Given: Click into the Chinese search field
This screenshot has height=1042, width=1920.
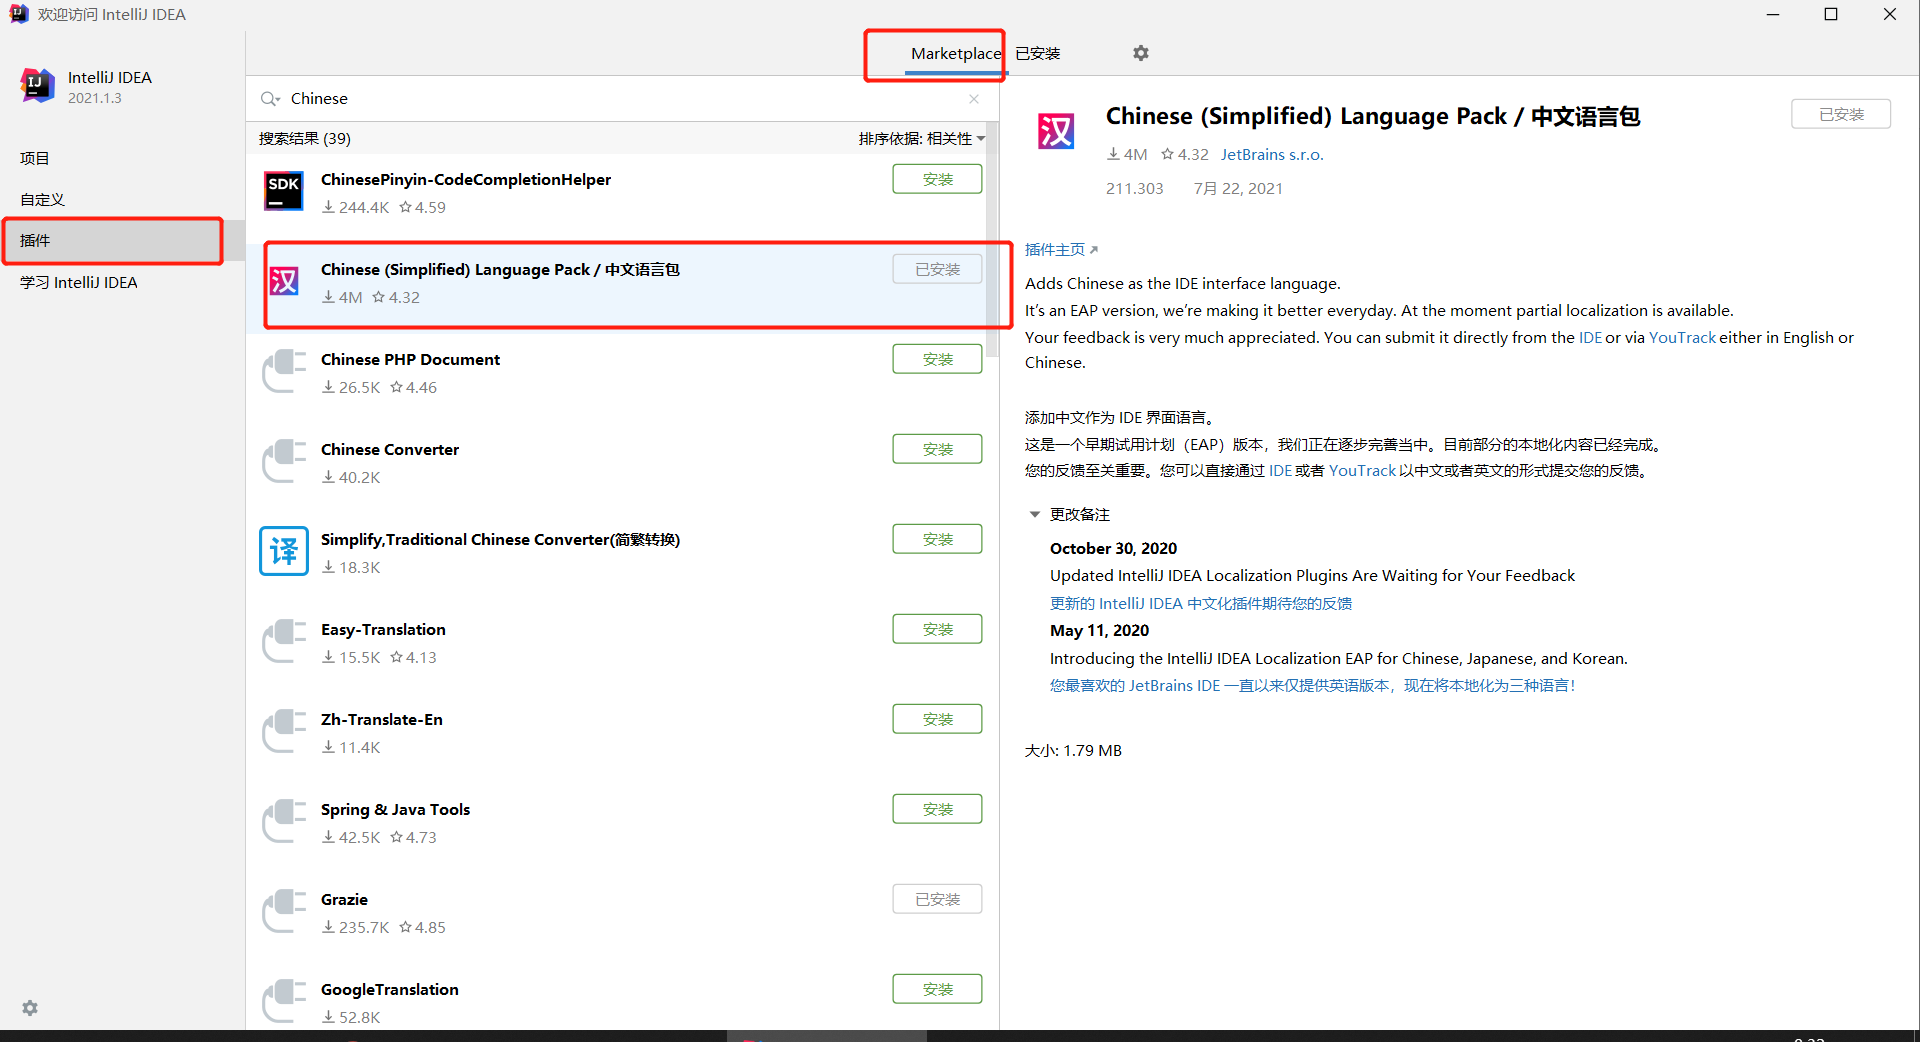Looking at the screenshot, I should pos(620,99).
